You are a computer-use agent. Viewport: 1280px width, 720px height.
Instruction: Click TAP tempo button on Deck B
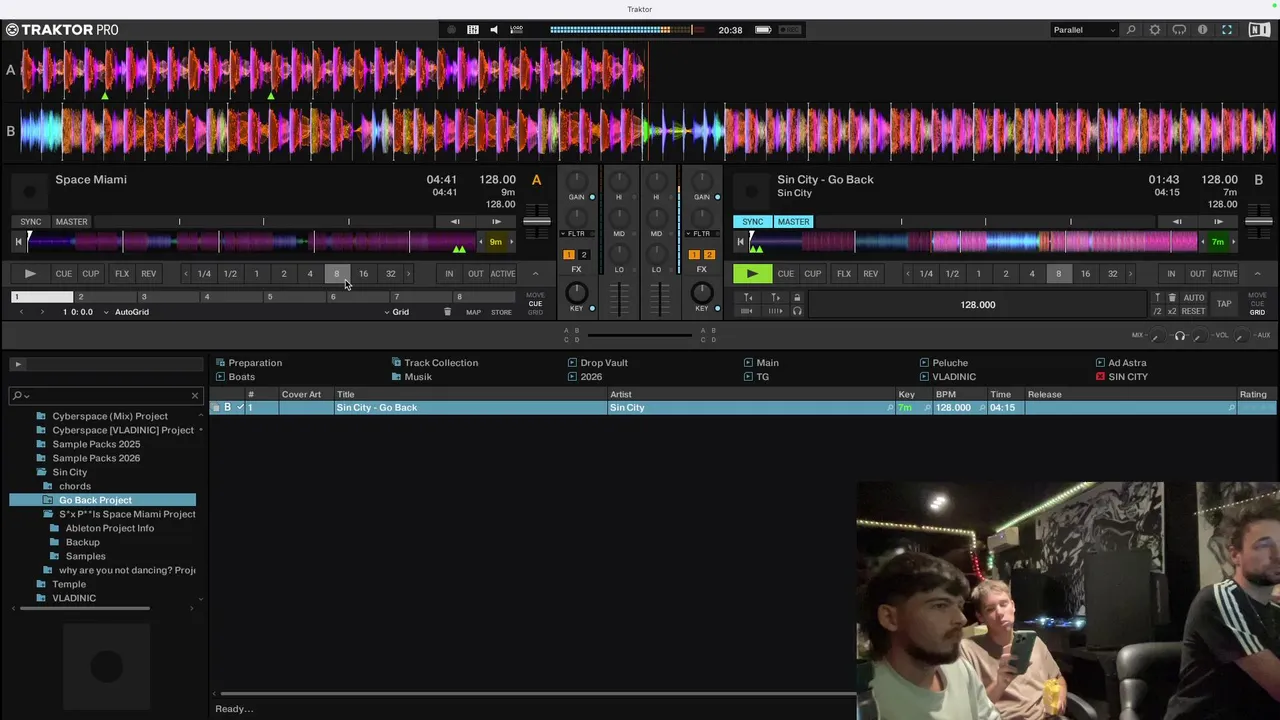pyautogui.click(x=1224, y=304)
